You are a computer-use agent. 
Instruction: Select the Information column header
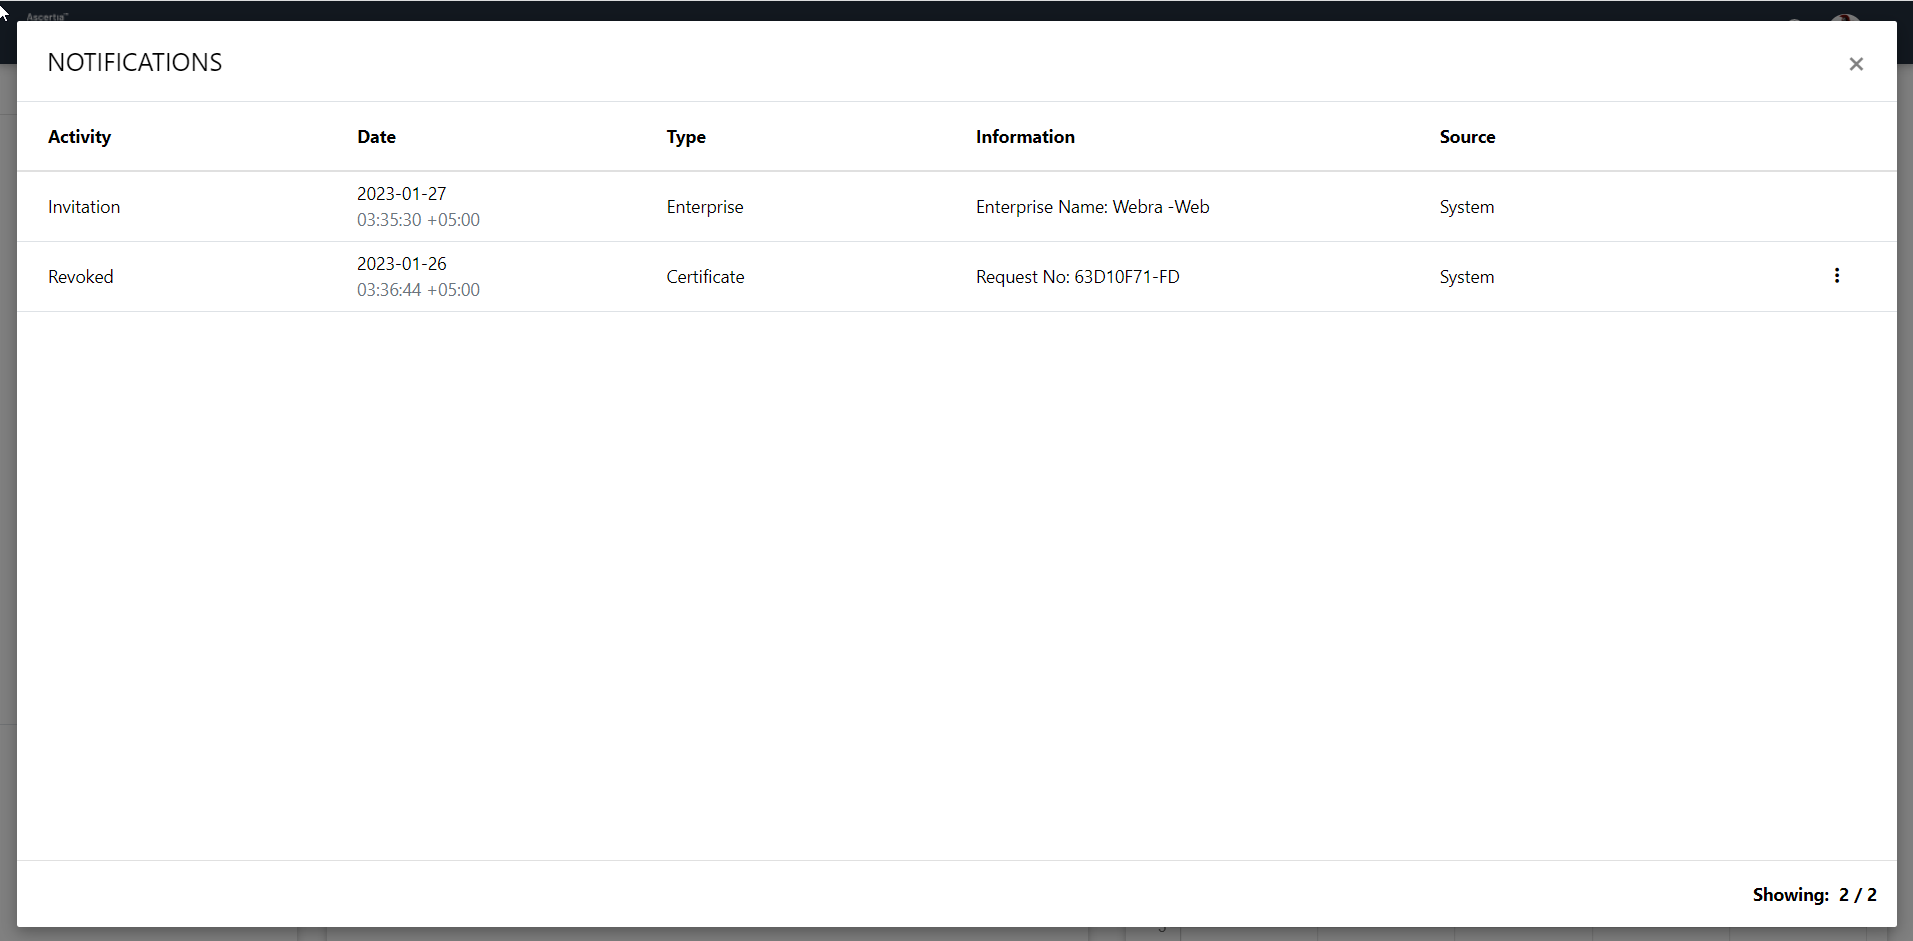(x=1025, y=137)
